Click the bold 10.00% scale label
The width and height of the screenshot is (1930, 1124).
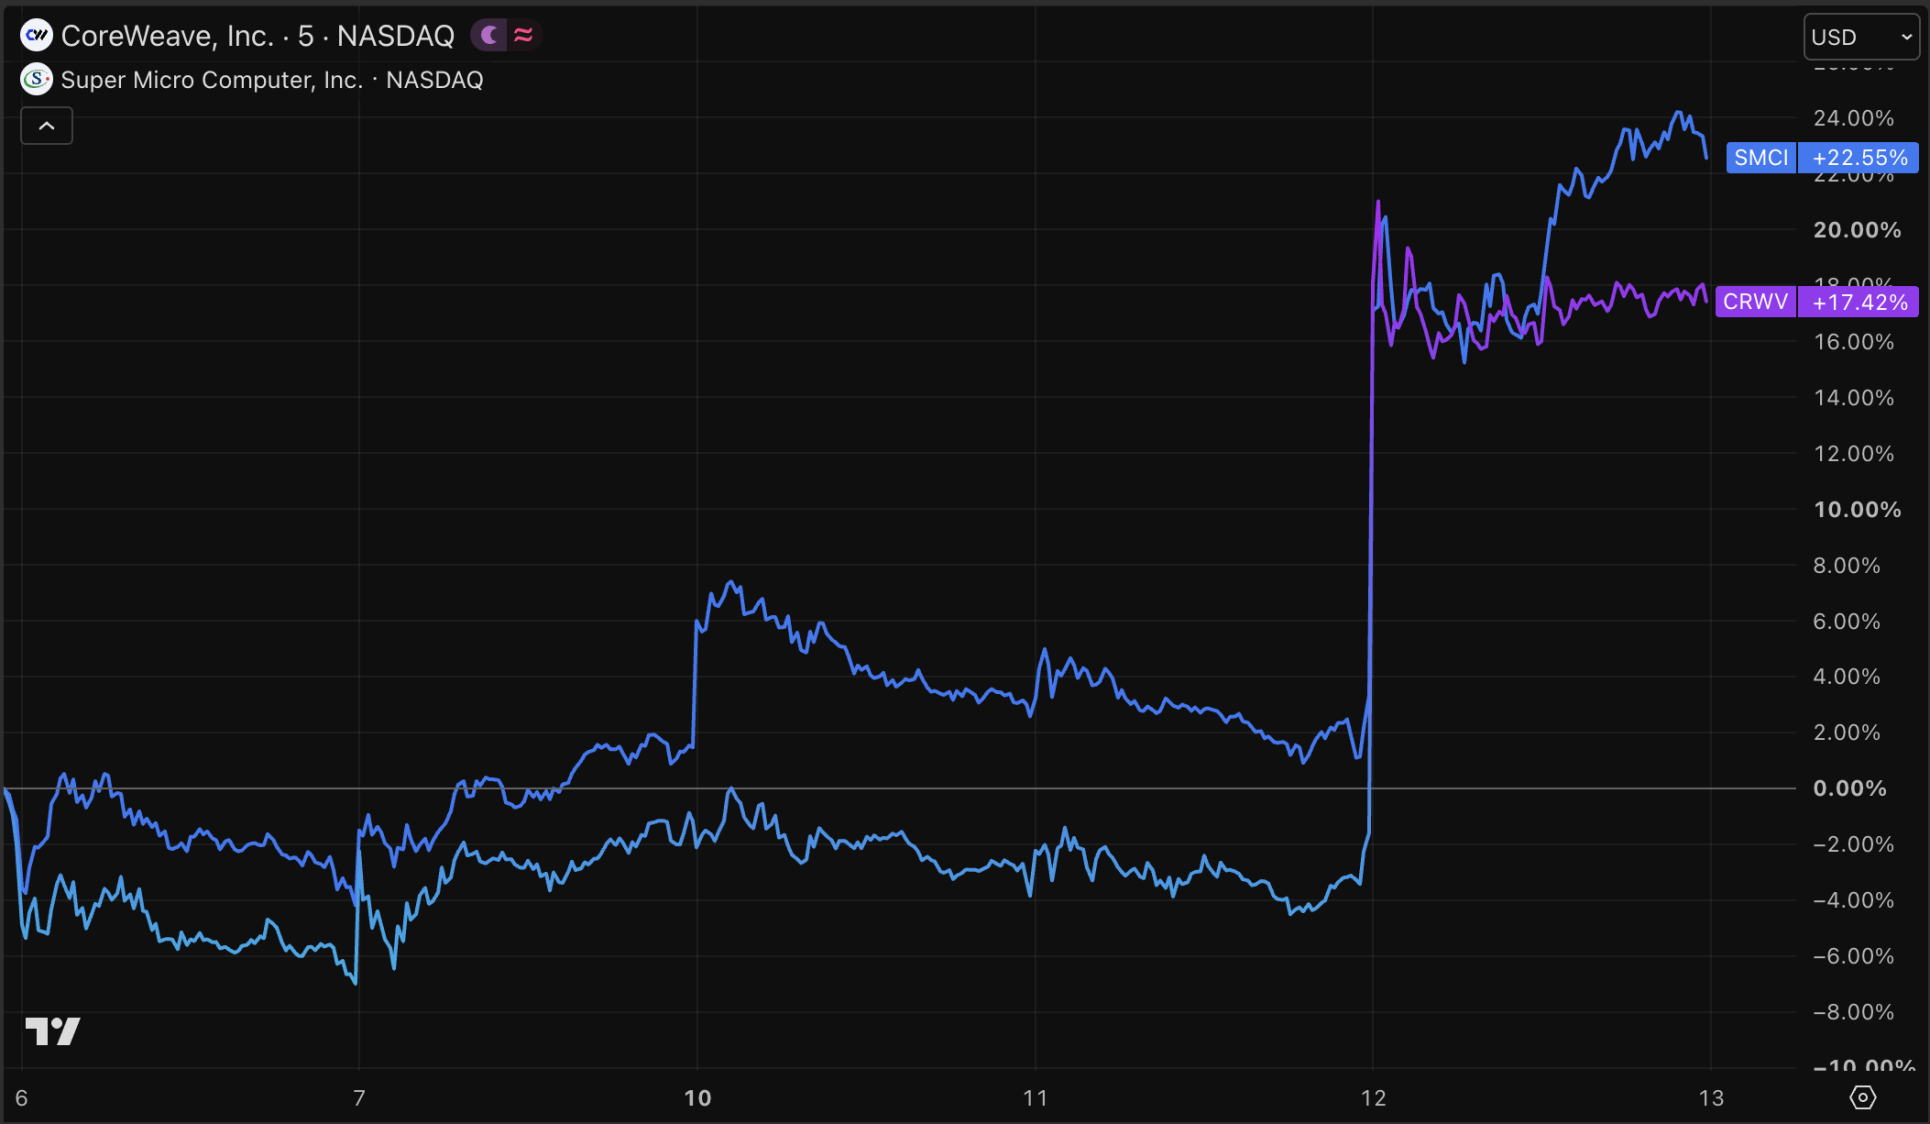tap(1857, 510)
